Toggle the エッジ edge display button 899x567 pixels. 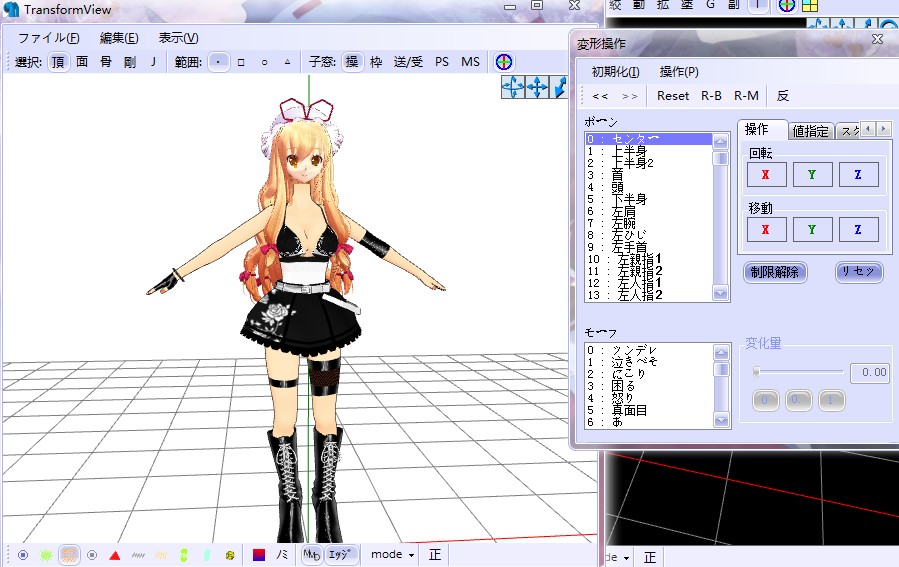click(x=339, y=555)
